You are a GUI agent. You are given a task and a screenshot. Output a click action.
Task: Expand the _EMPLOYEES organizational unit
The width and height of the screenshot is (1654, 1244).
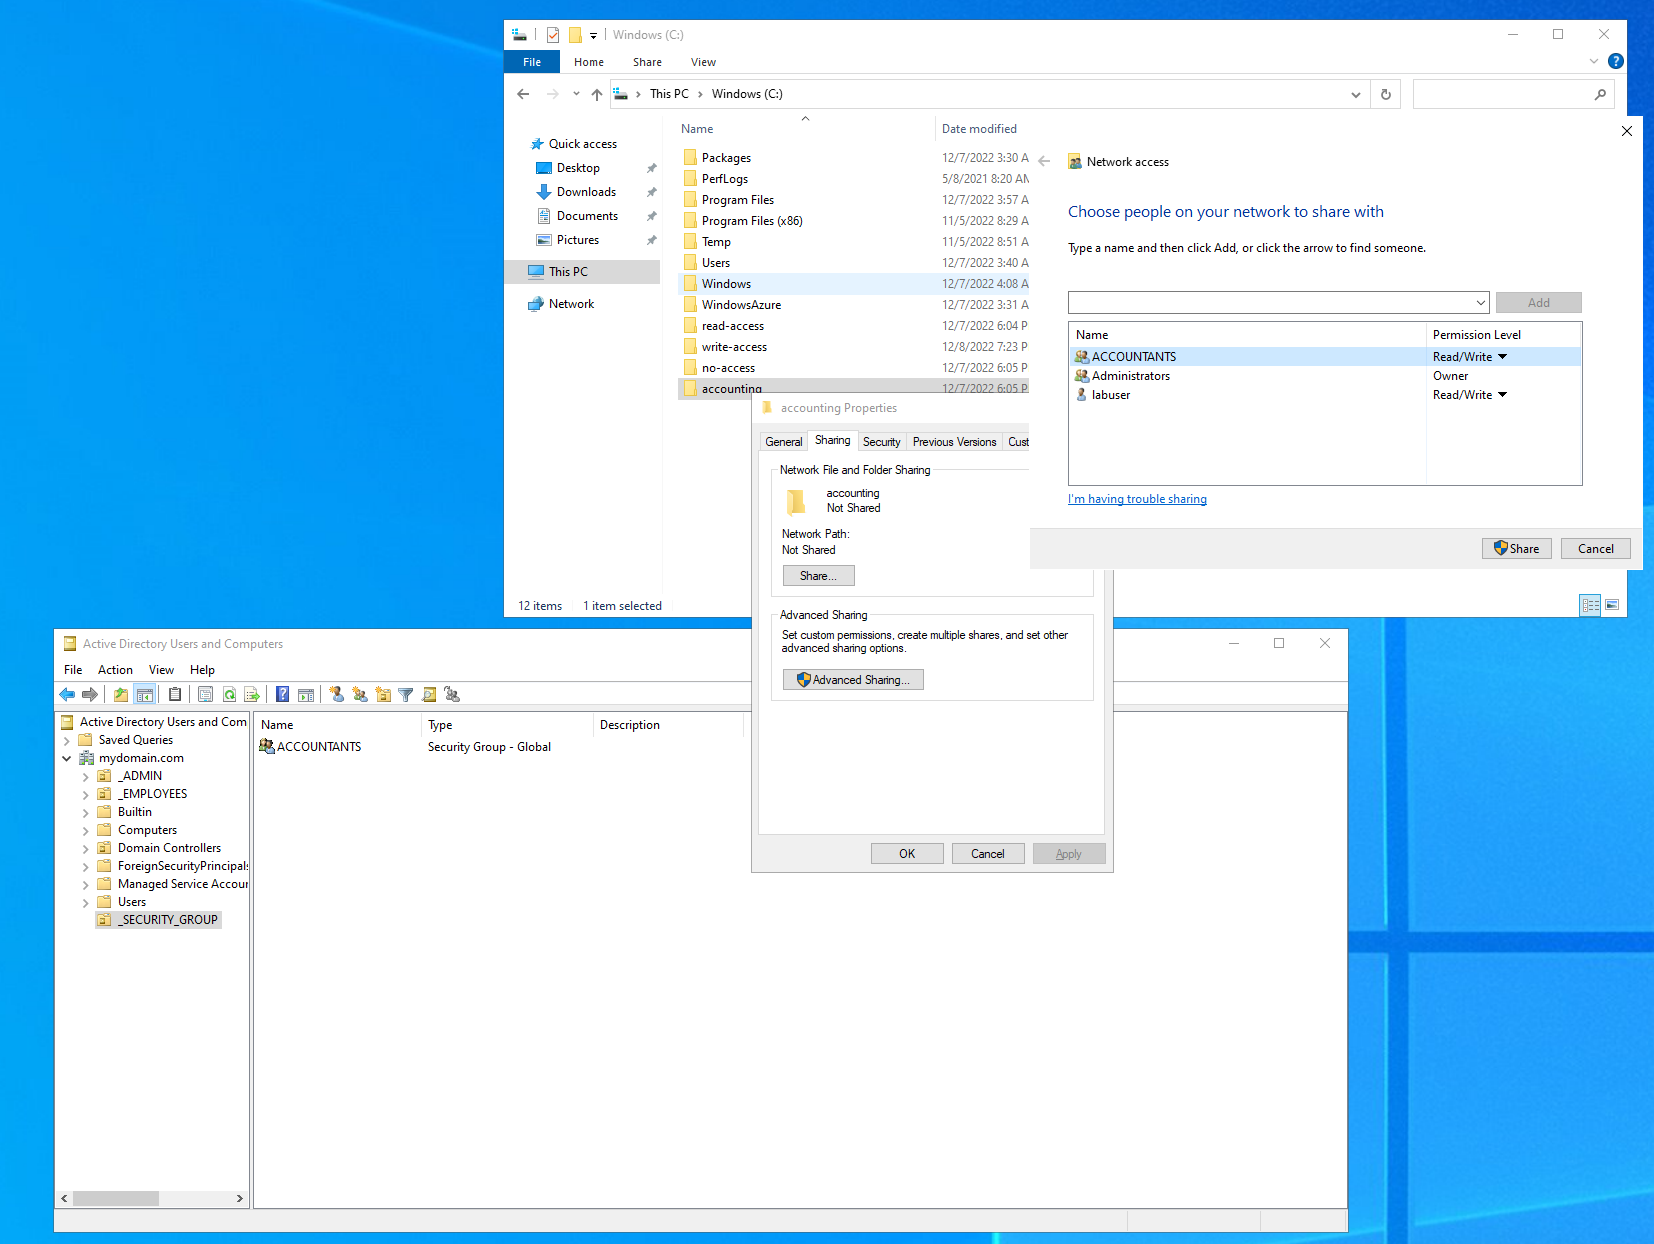tap(86, 794)
